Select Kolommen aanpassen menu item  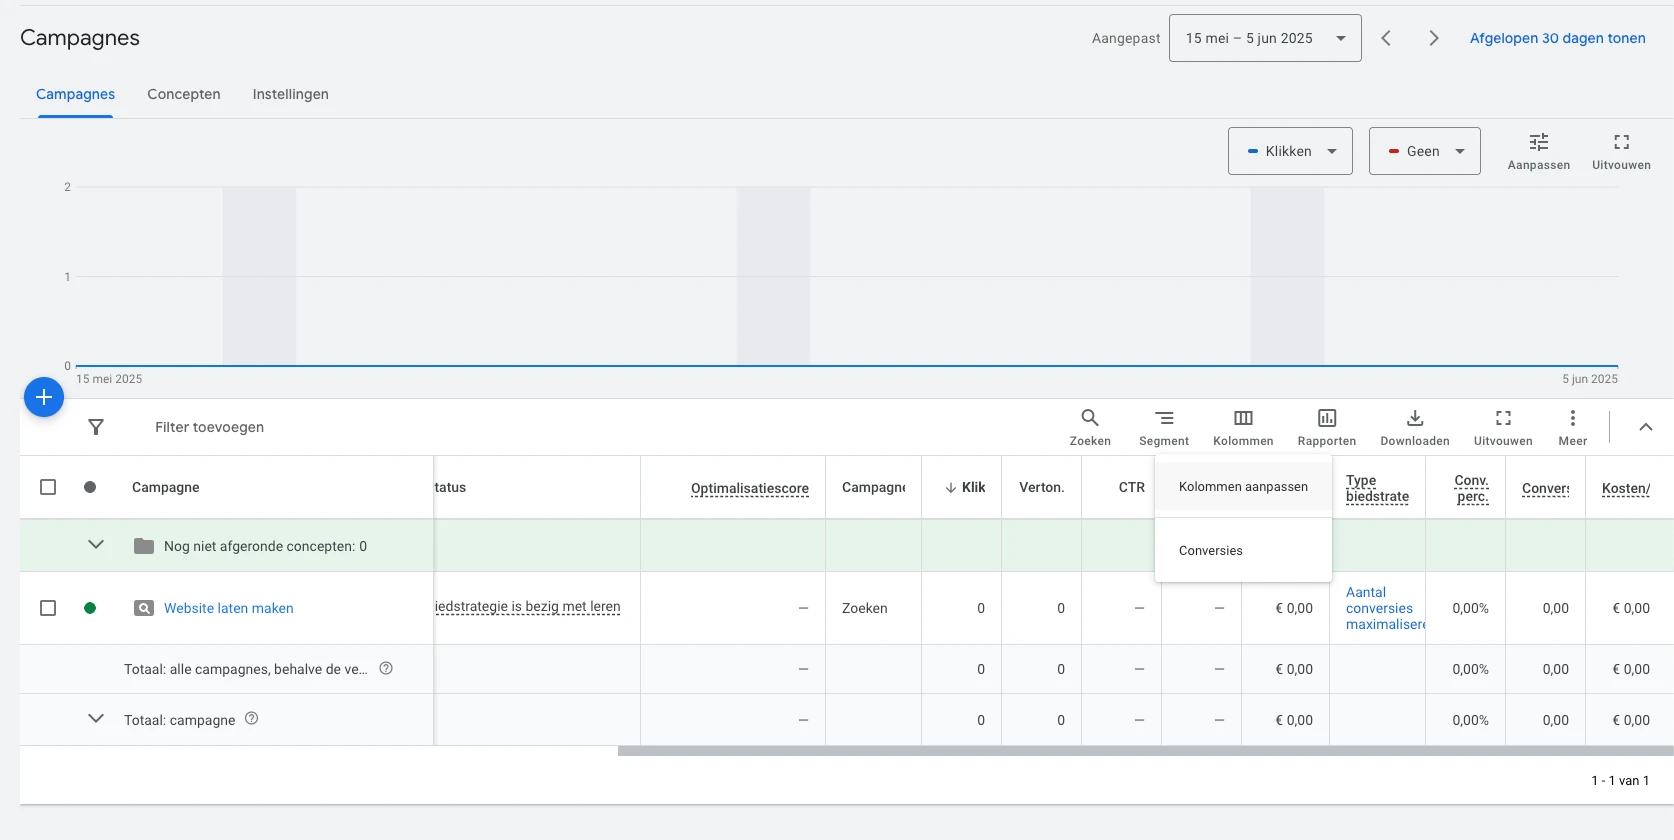coord(1243,487)
